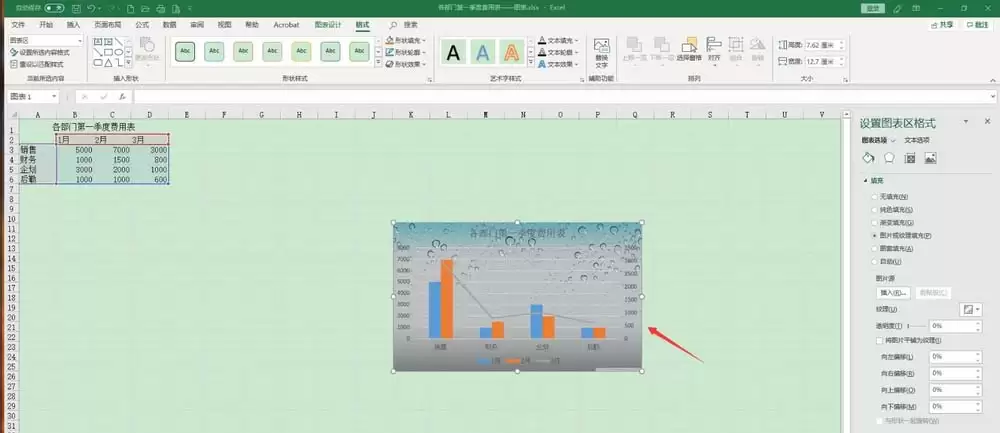Image resolution: width=1000 pixels, height=433 pixels.
Task: Collapse the Fill section in format pane
Action: click(867, 180)
